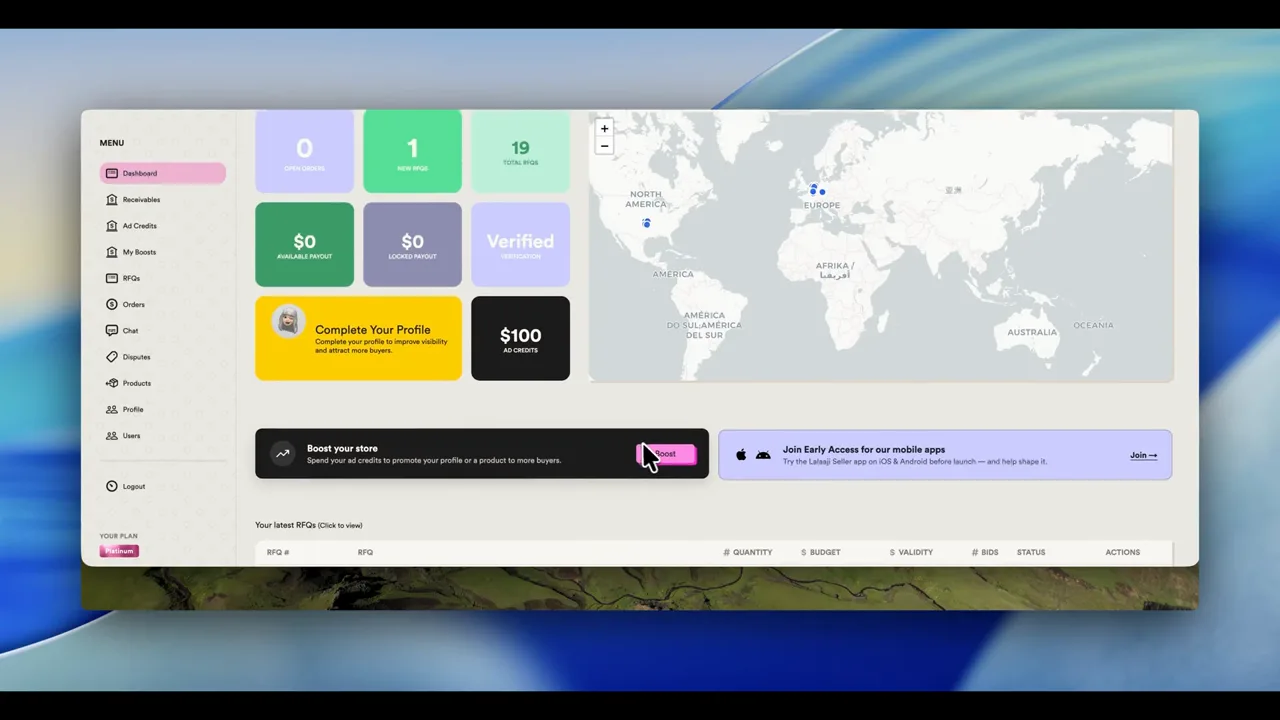Click the Android logo icon

(x=763, y=455)
